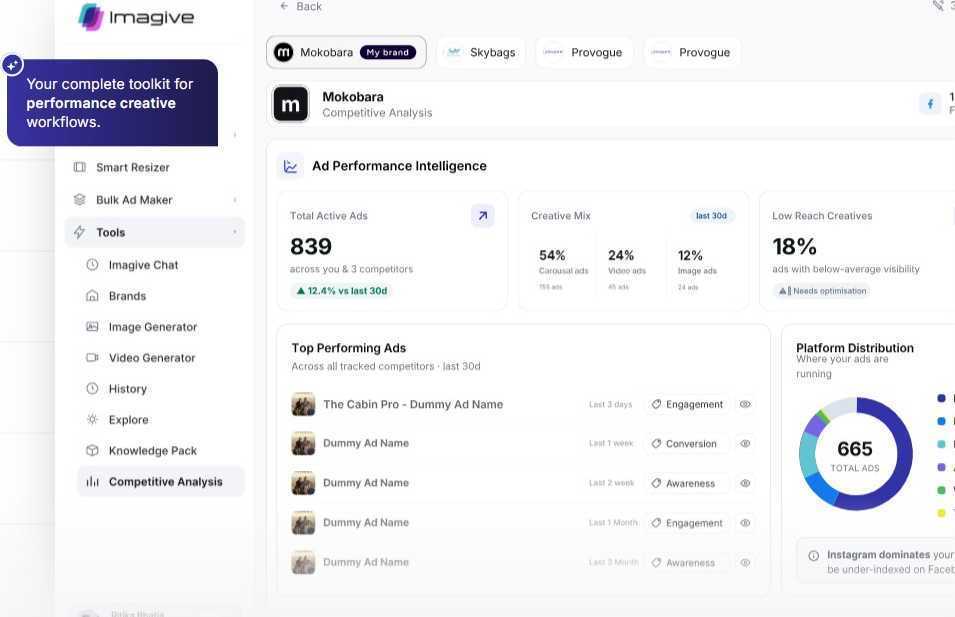Toggle eye icon for the Conversion ad row
The width and height of the screenshot is (955, 617).
point(745,443)
